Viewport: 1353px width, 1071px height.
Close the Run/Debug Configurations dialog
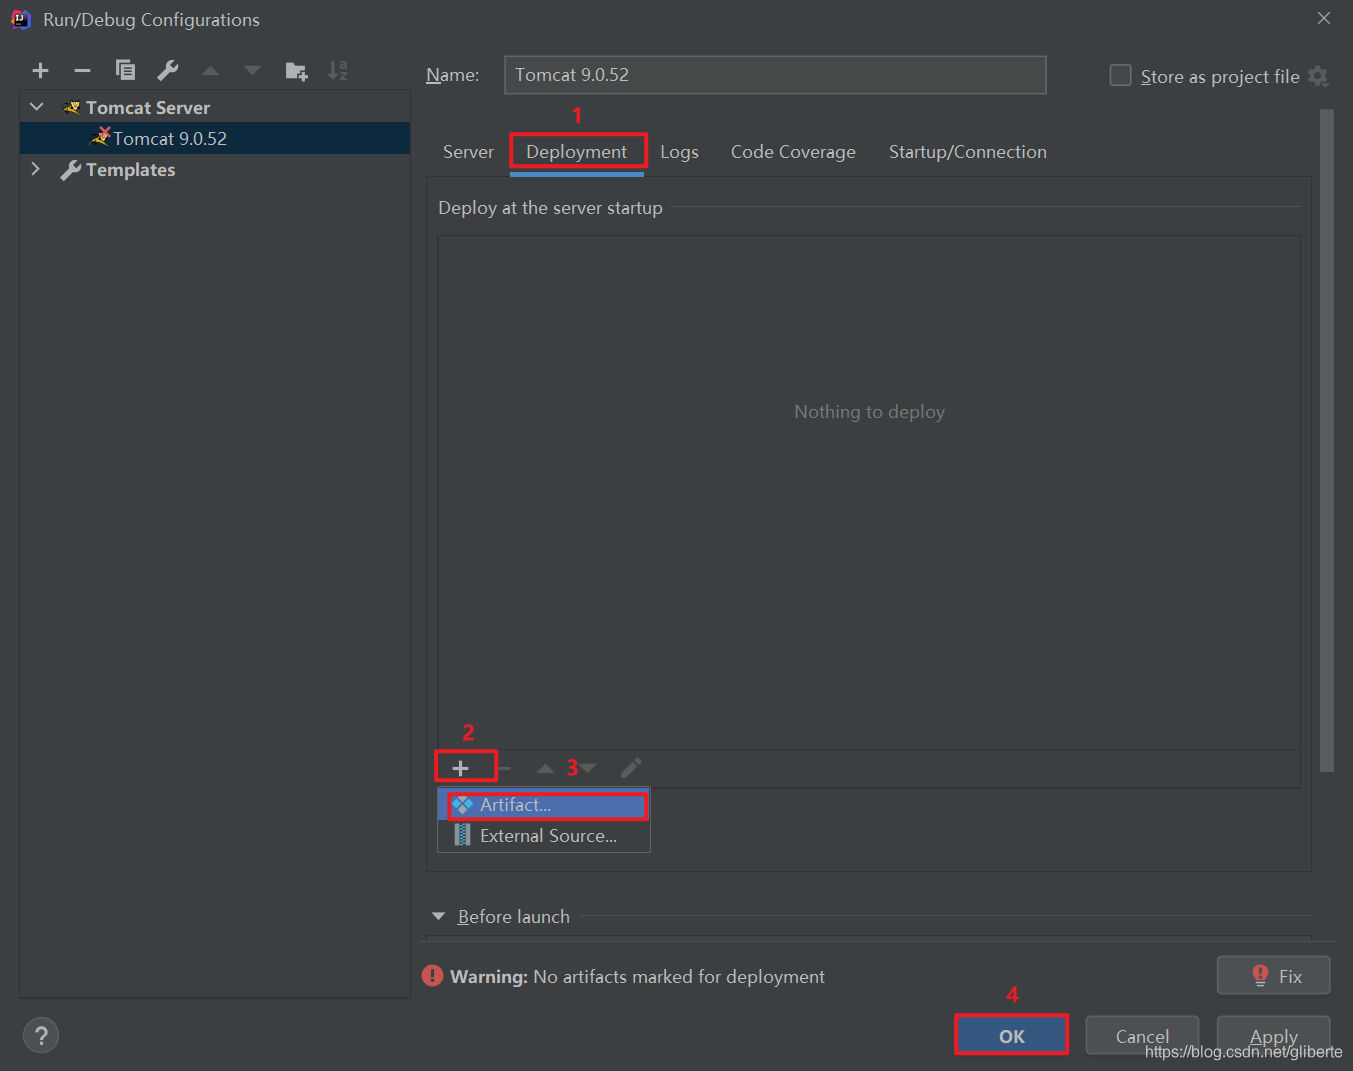(x=1324, y=18)
